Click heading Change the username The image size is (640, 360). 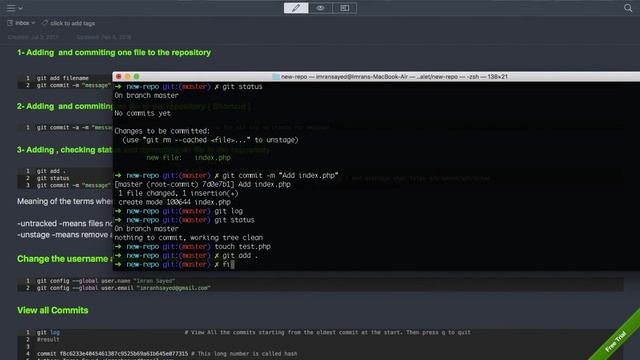(x=64, y=259)
